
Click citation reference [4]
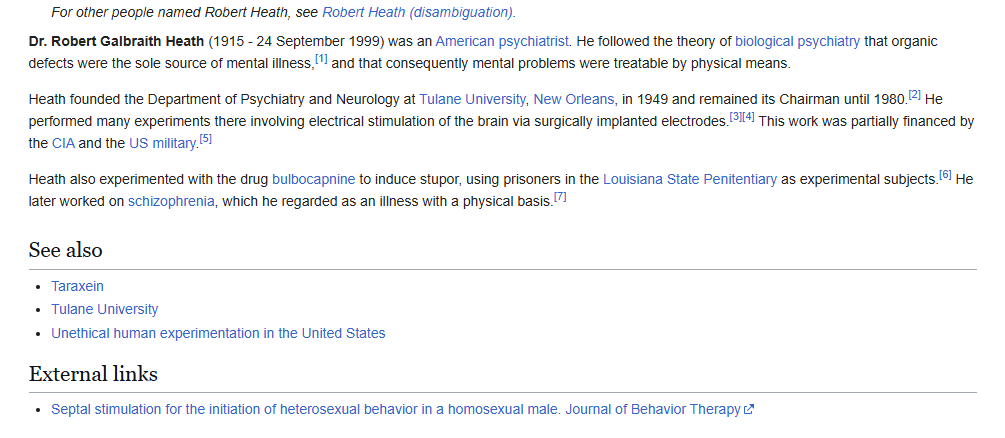pyautogui.click(x=749, y=117)
